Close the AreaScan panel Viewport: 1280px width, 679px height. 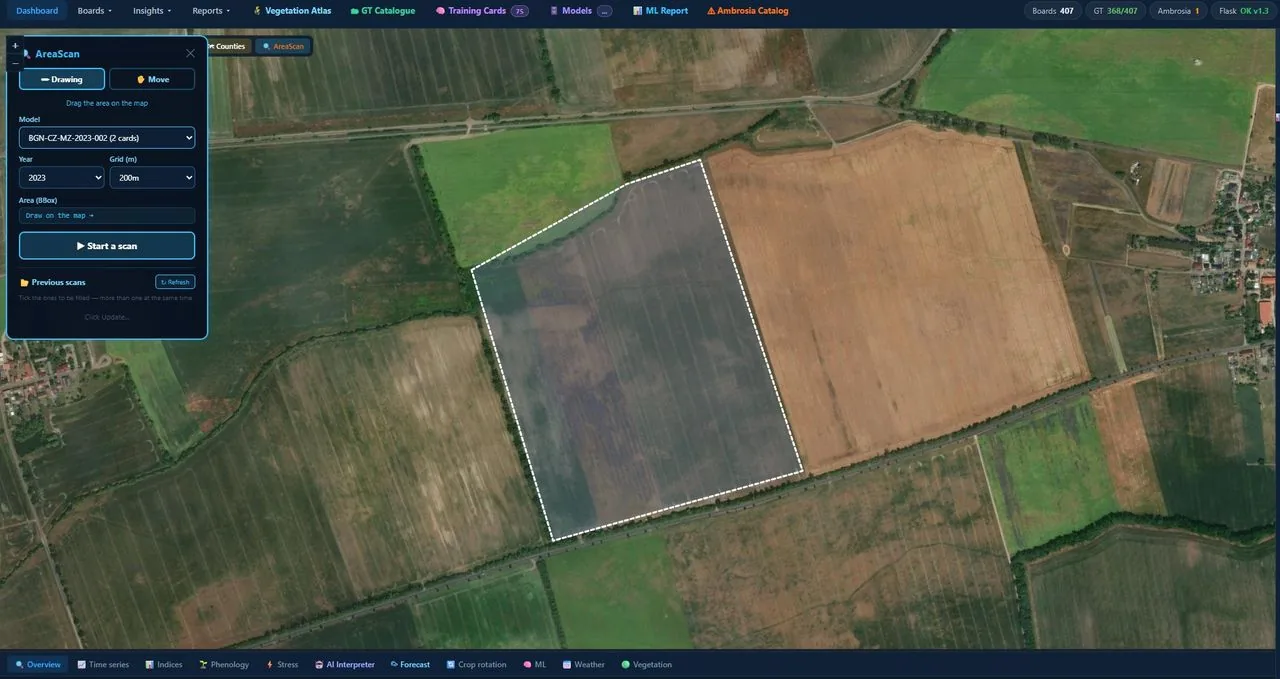190,53
